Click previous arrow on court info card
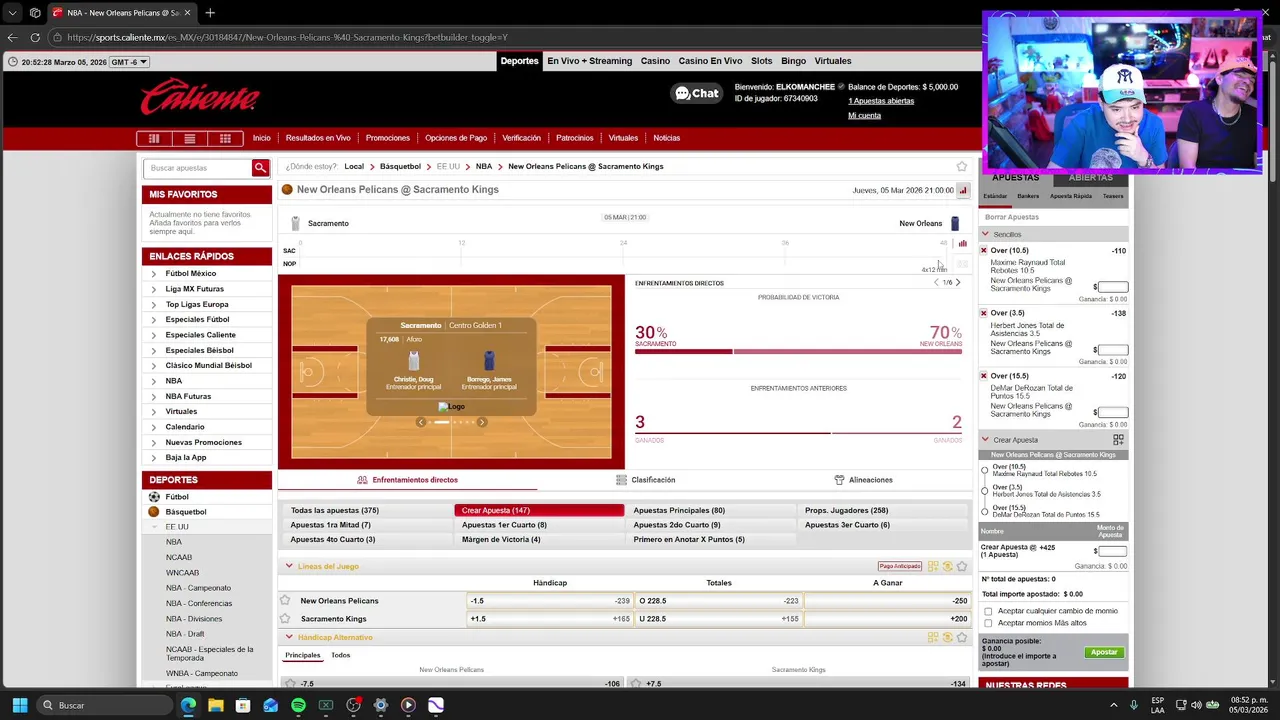The image size is (1280, 720). pyautogui.click(x=421, y=422)
